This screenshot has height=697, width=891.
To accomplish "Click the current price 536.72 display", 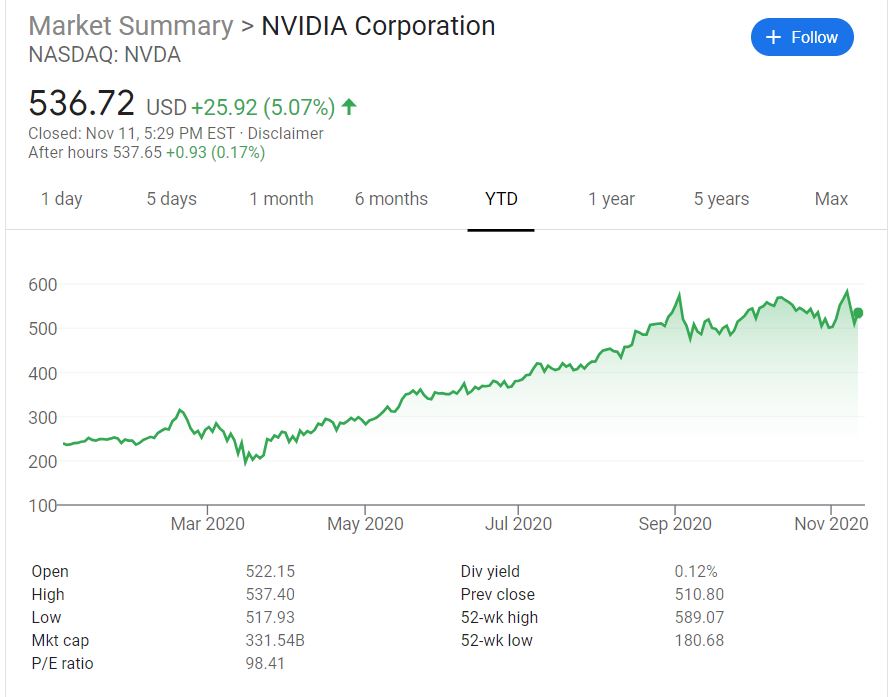I will tap(80, 103).
